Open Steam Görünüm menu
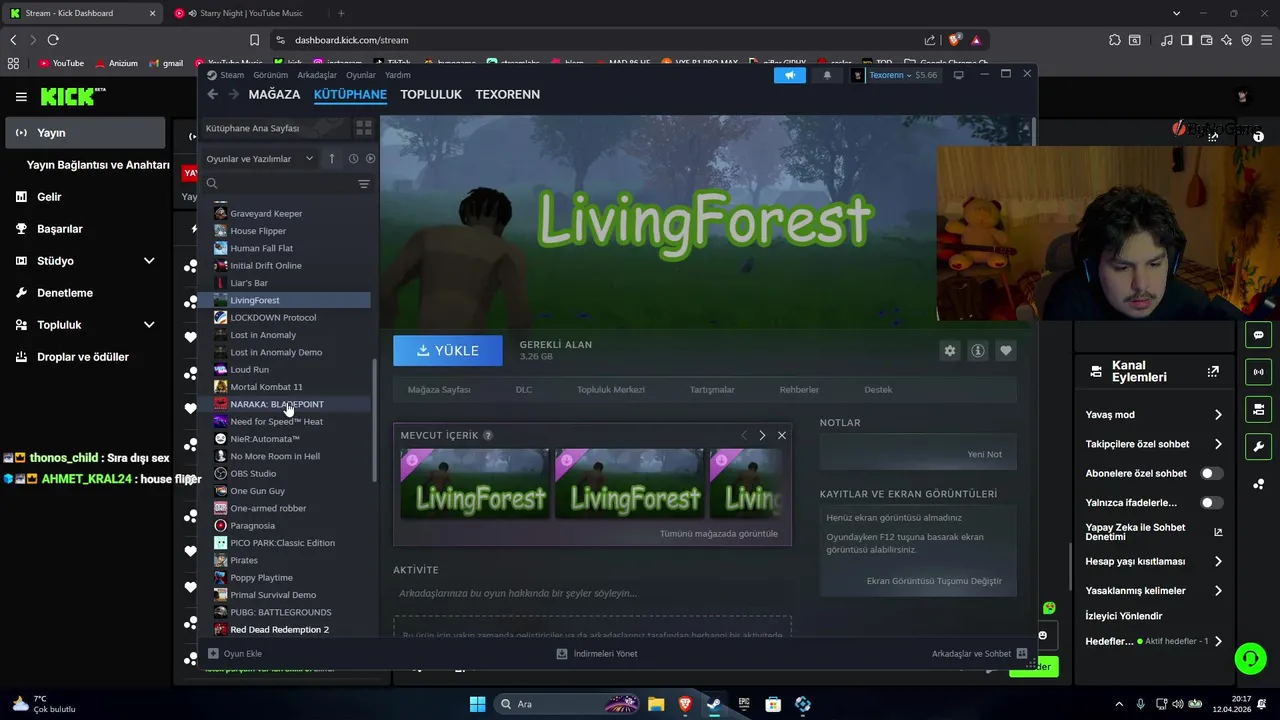 pyautogui.click(x=270, y=75)
